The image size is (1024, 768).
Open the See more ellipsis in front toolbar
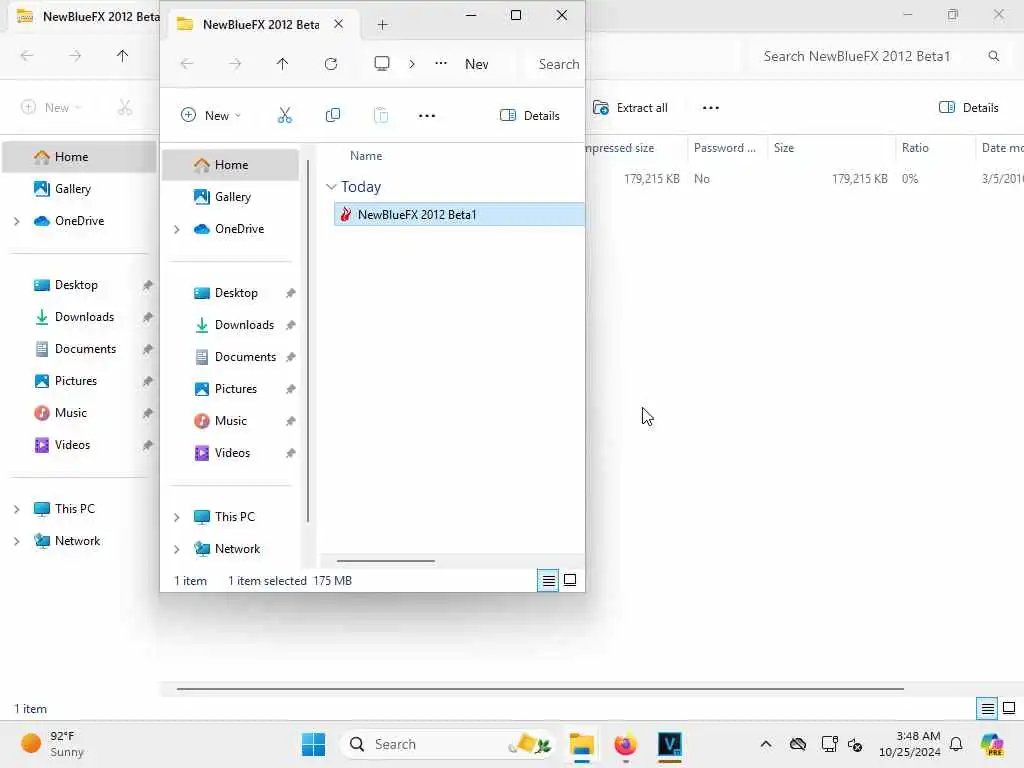pyautogui.click(x=426, y=116)
